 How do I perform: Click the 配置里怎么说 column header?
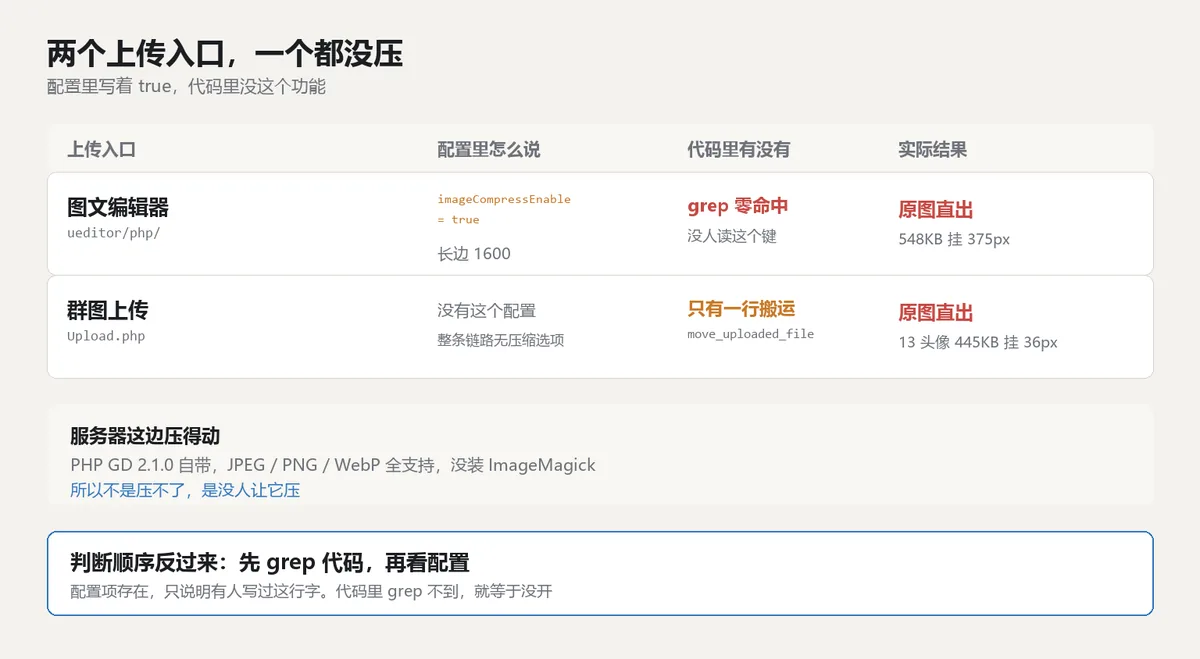(x=488, y=150)
